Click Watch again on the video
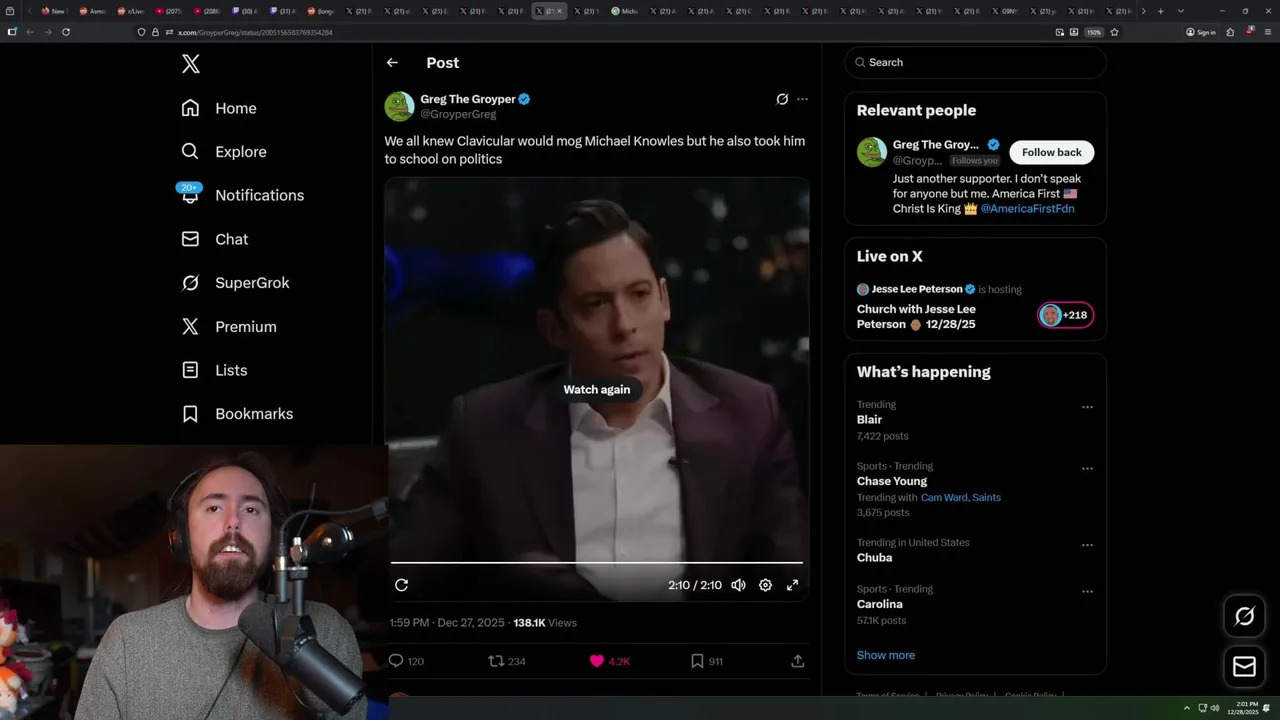 [x=597, y=389]
